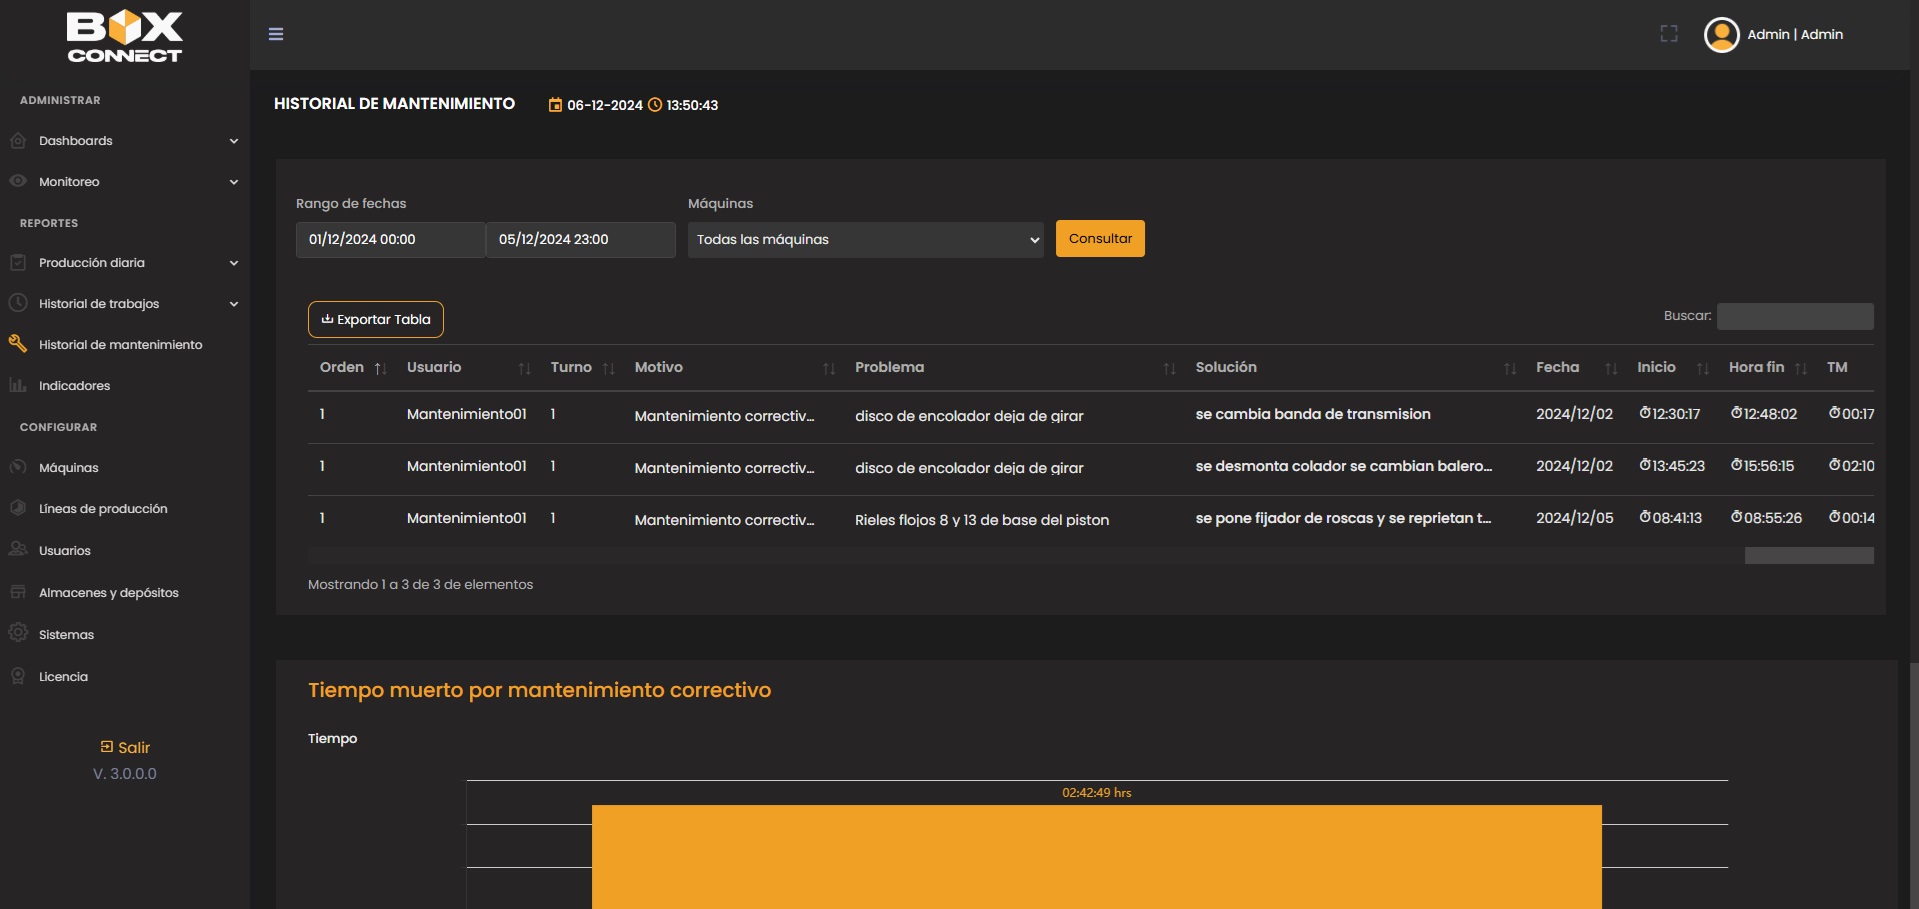Image resolution: width=1919 pixels, height=909 pixels.
Task: Click the Hora fin time 12:48:02
Action: click(x=1764, y=414)
